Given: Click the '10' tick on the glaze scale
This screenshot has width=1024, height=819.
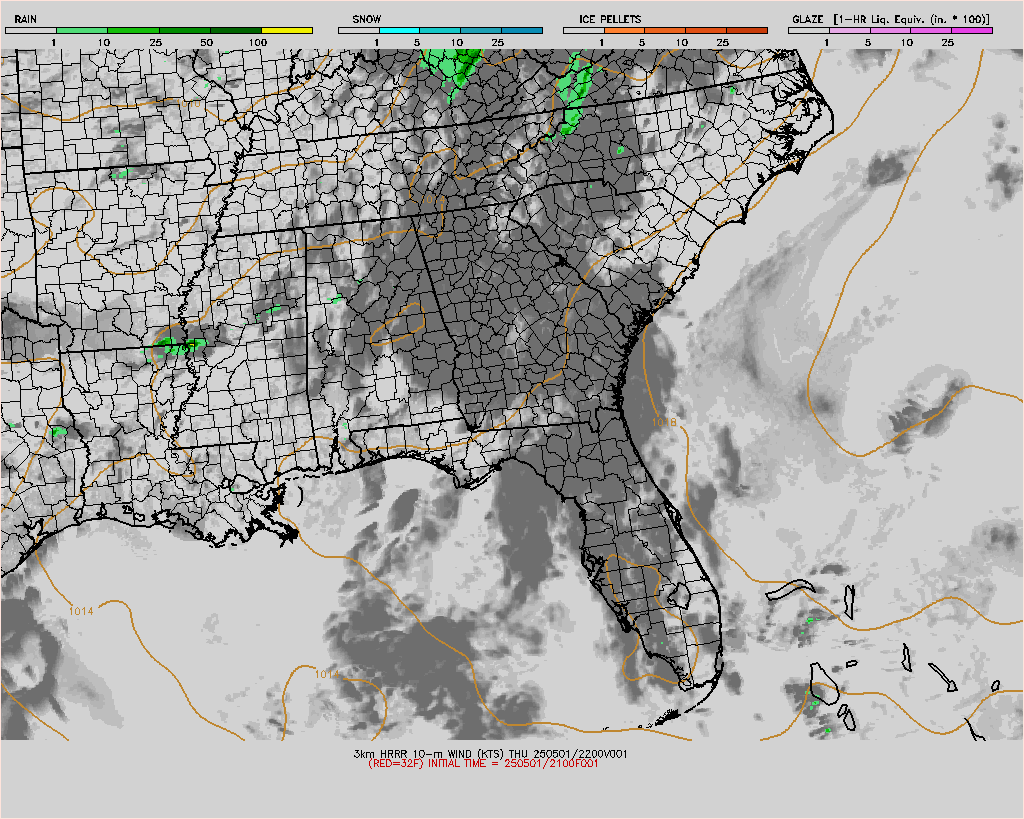Looking at the screenshot, I should 907,42.
